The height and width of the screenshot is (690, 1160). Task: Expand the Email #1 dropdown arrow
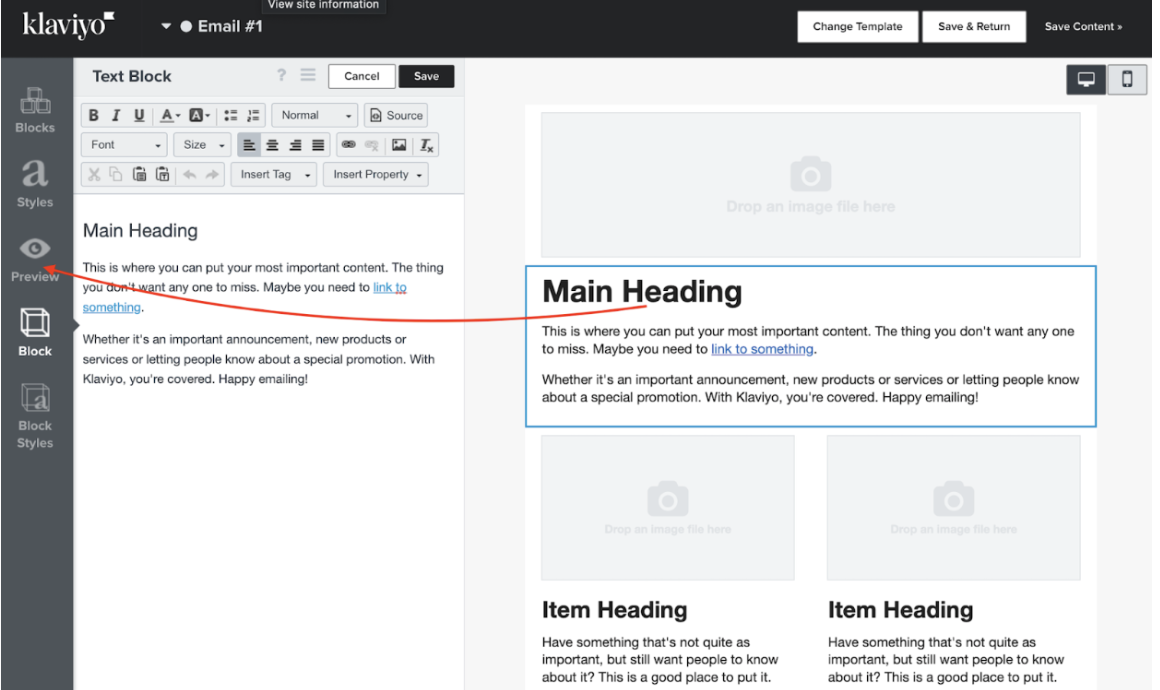click(166, 27)
